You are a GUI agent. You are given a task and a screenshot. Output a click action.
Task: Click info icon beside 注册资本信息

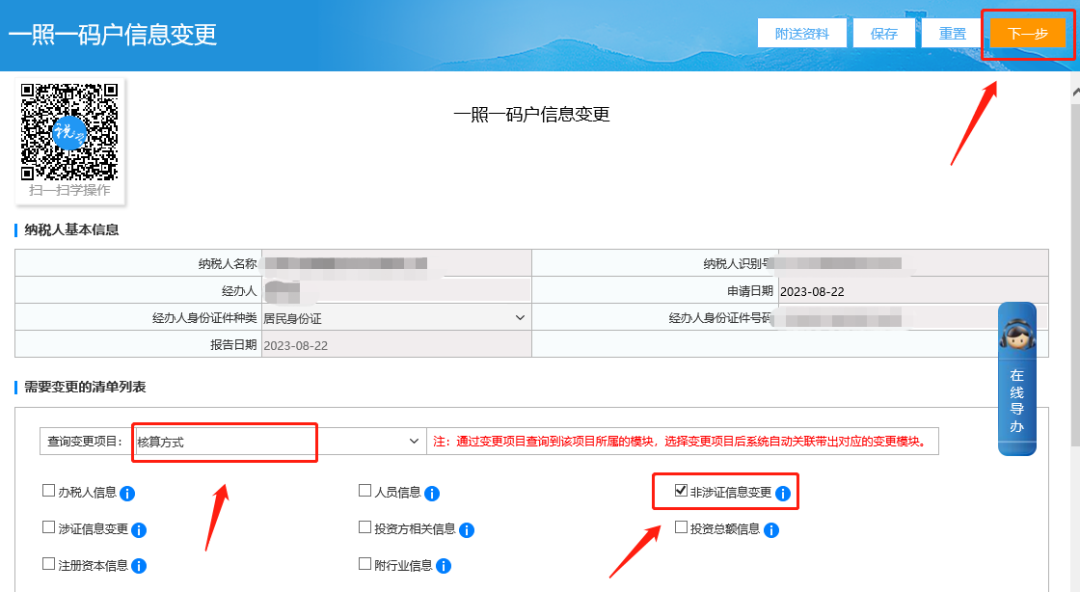pyautogui.click(x=139, y=566)
